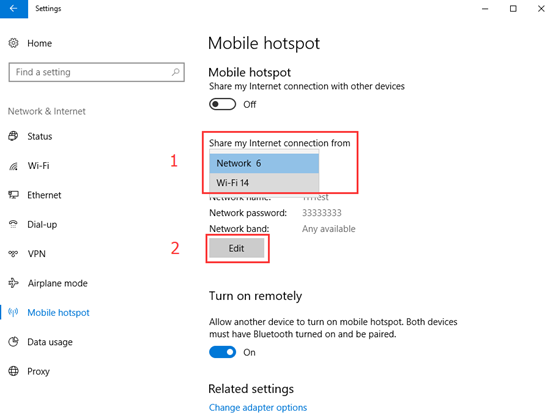Disable the Turn on remotely toggle
Screen dimensions: 553x415
[x=223, y=352]
